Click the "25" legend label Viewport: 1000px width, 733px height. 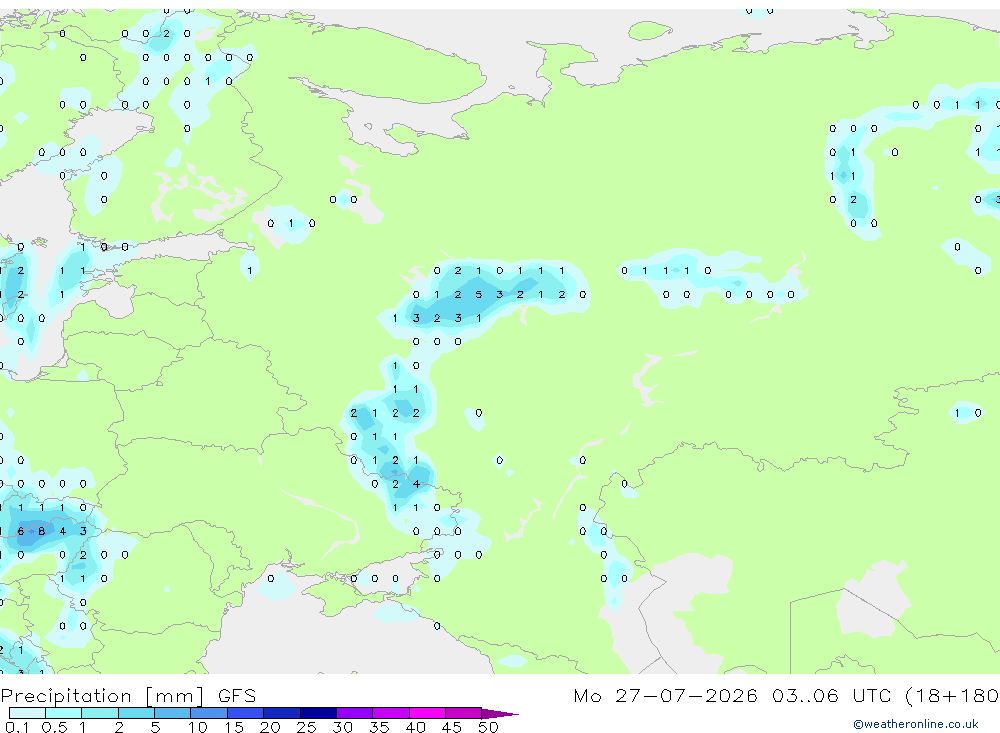(x=306, y=727)
